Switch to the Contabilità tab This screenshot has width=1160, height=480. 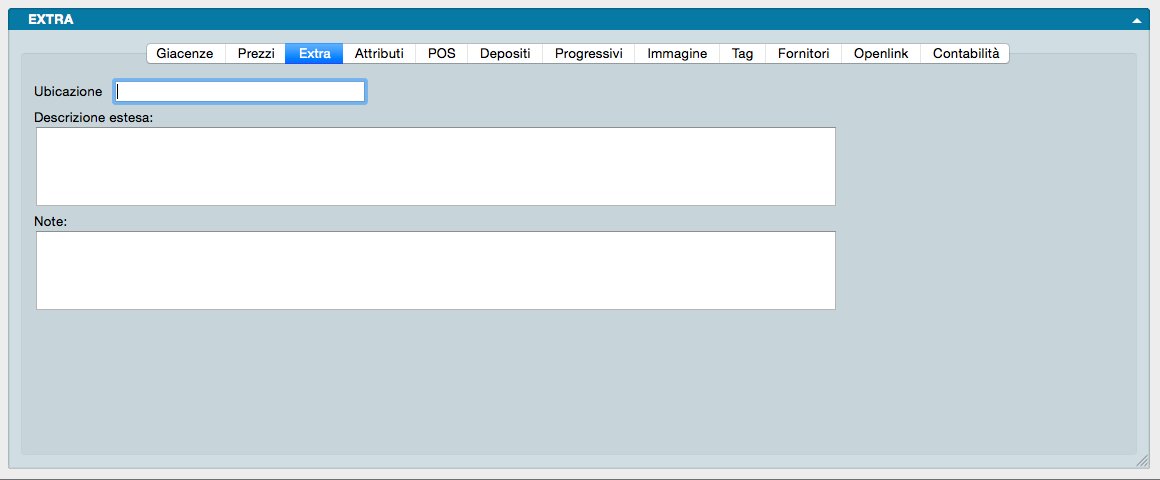click(965, 54)
